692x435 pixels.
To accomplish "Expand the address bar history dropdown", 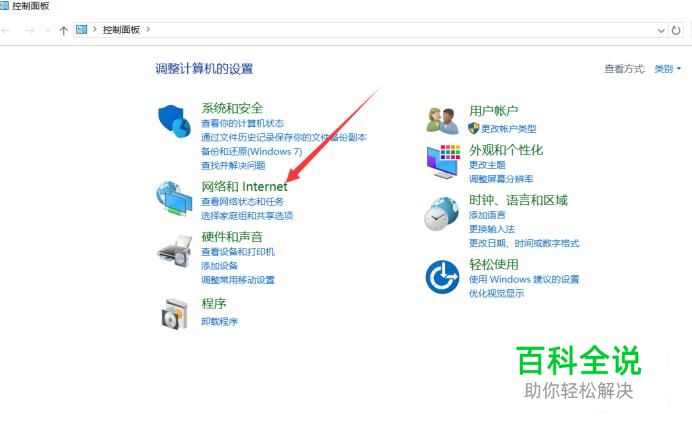I will [x=661, y=30].
